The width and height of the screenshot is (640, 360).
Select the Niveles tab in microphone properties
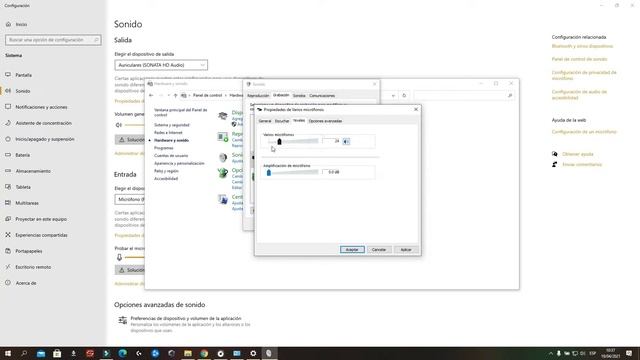click(x=299, y=121)
